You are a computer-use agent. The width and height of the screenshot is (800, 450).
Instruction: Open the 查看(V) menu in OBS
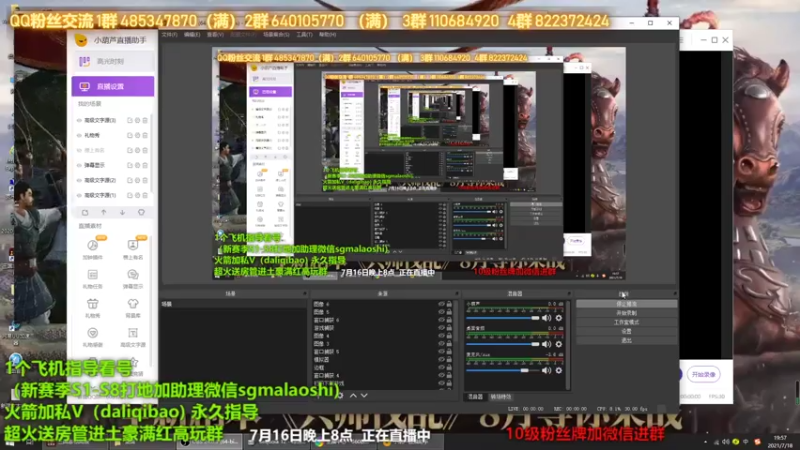pos(215,35)
